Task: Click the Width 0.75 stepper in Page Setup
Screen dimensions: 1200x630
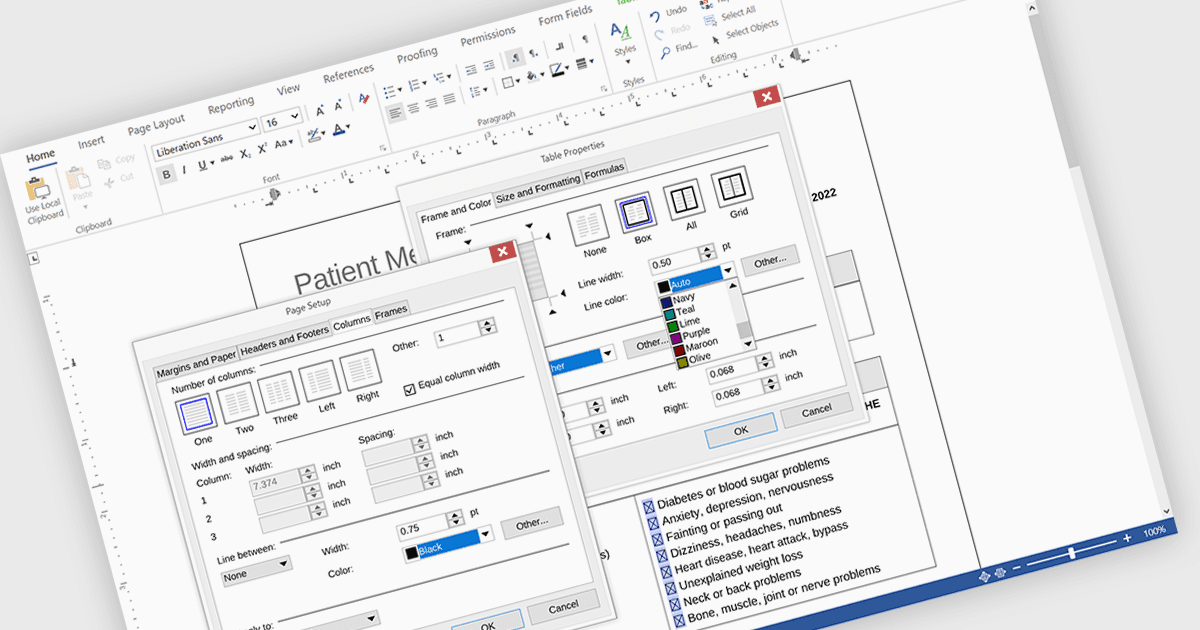Action: click(x=455, y=520)
